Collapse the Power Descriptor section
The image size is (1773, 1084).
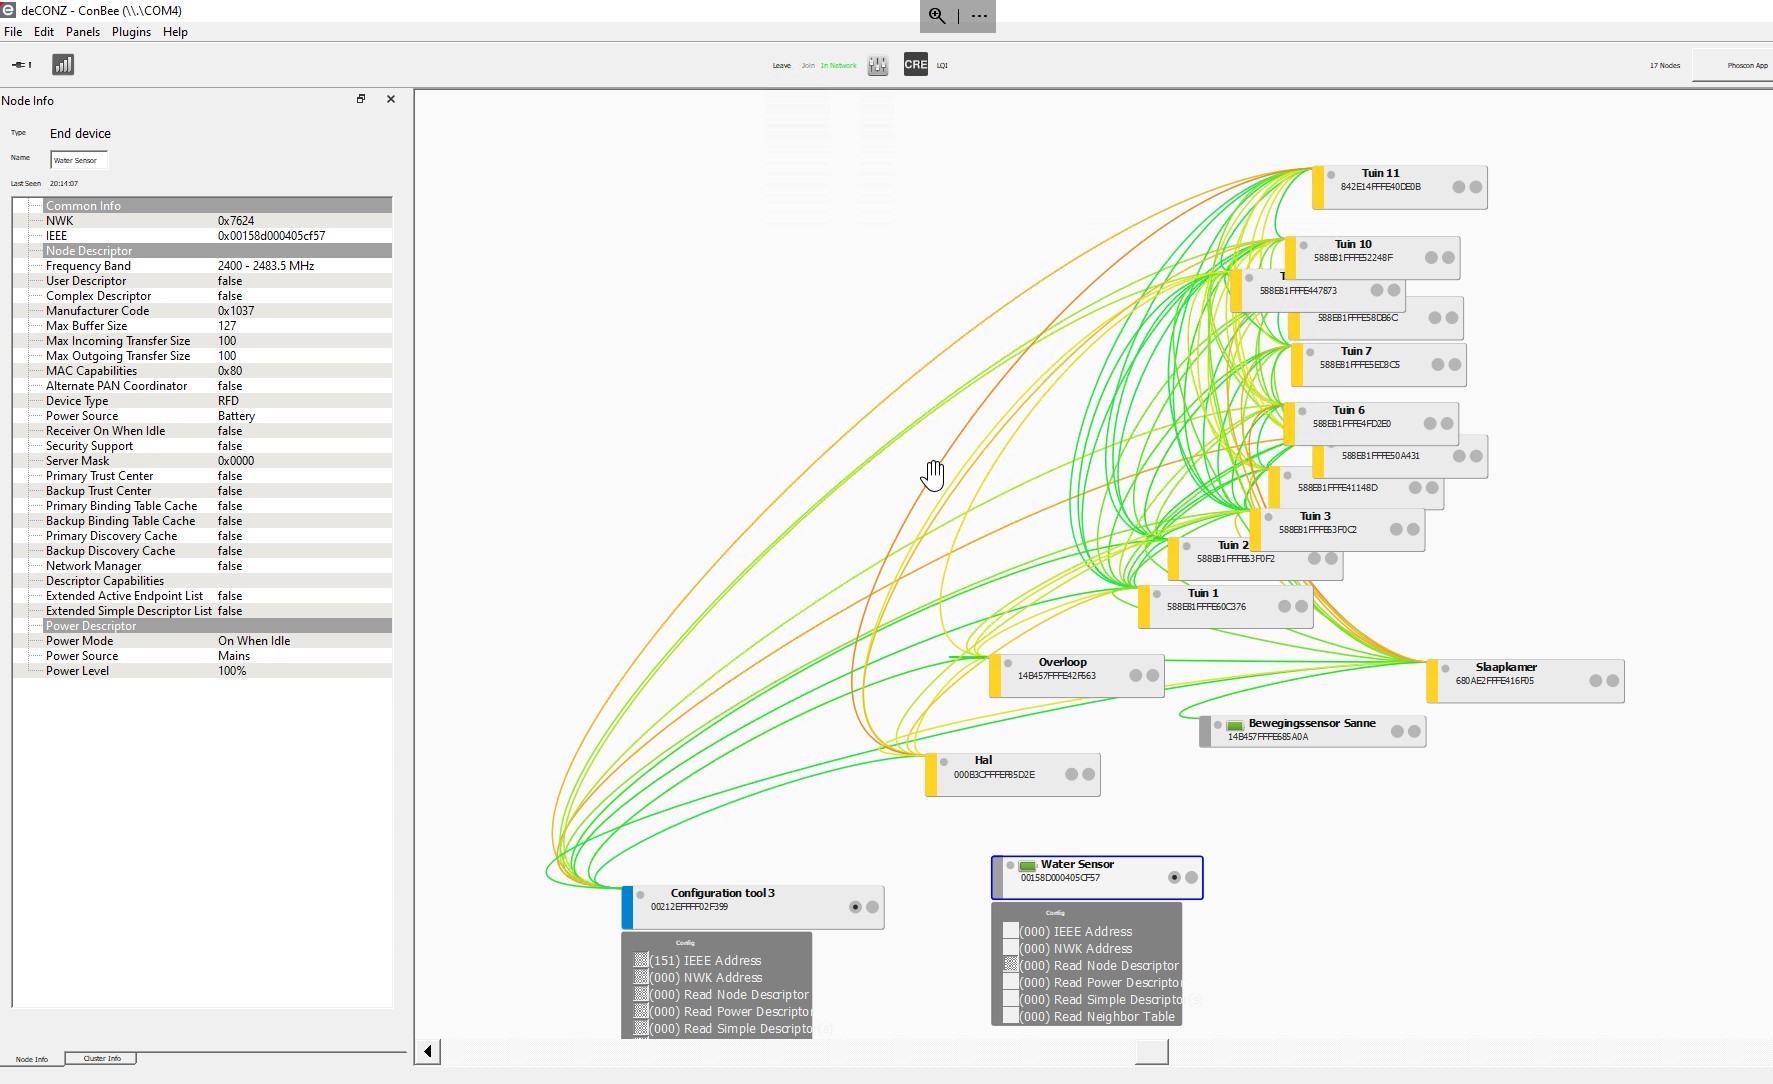coord(202,625)
